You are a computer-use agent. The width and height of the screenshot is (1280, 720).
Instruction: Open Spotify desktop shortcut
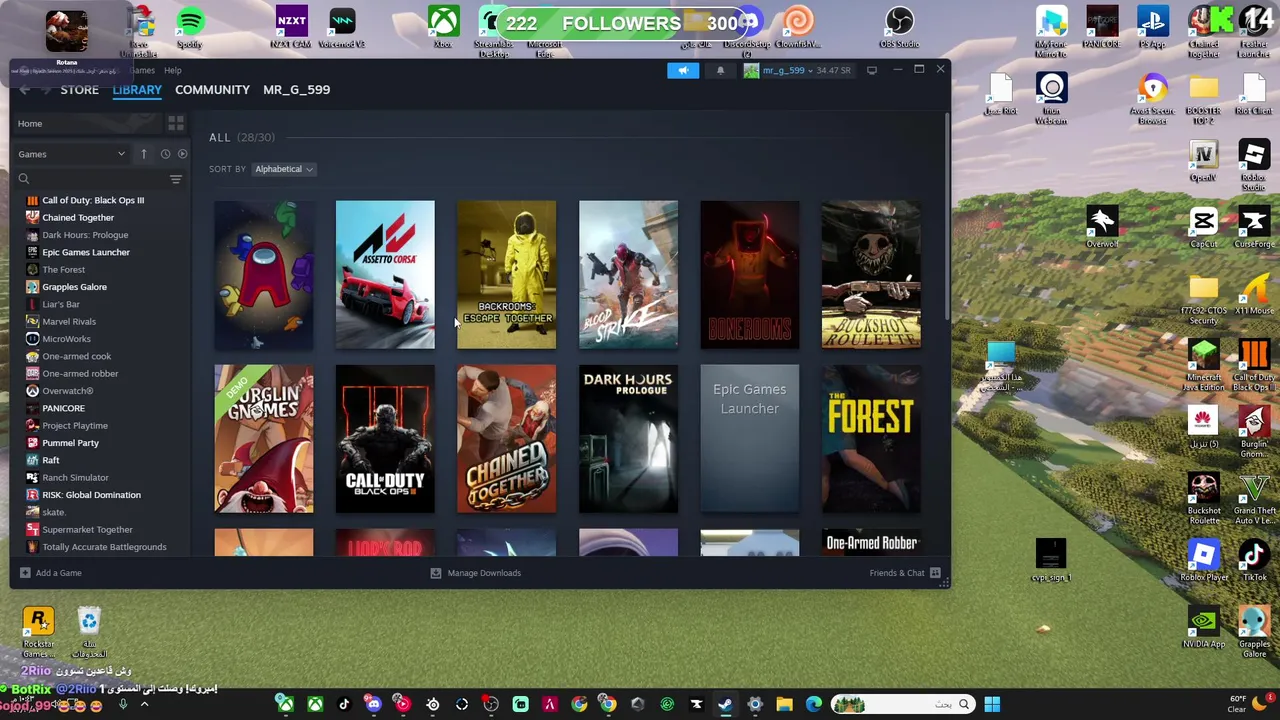[x=190, y=27]
